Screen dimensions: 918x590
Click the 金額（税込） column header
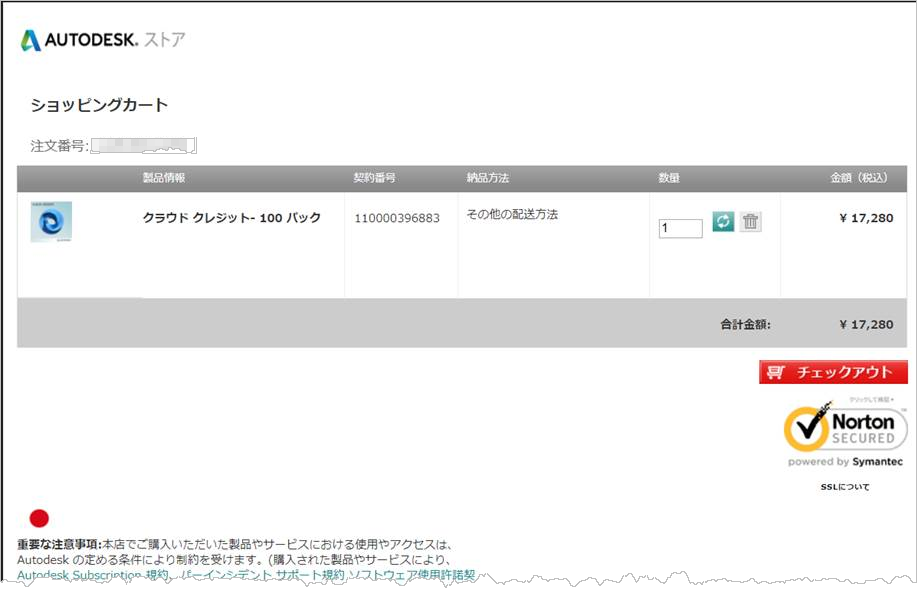coord(859,178)
